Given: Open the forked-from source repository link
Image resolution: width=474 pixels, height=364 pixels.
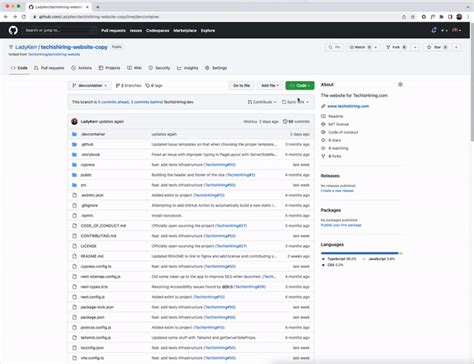Looking at the screenshot, I should pos(54,54).
